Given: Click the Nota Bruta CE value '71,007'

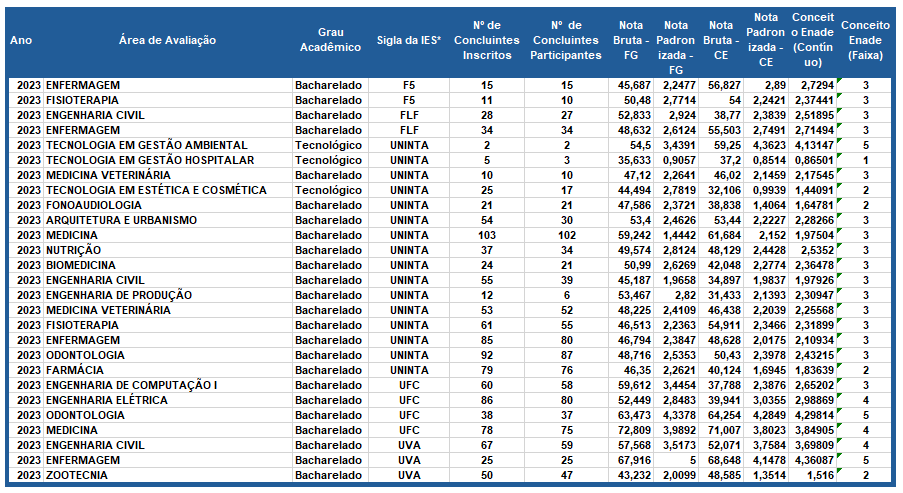Looking at the screenshot, I should [724, 430].
